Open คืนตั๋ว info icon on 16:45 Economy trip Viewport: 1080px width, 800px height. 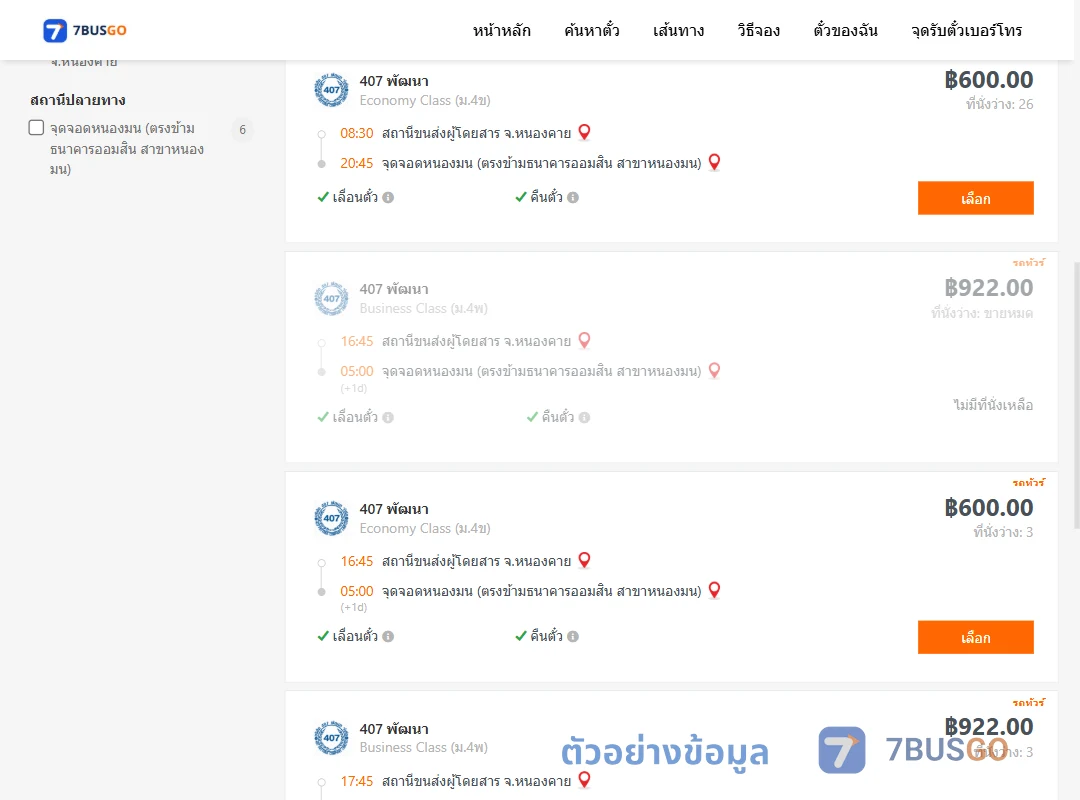pos(573,637)
